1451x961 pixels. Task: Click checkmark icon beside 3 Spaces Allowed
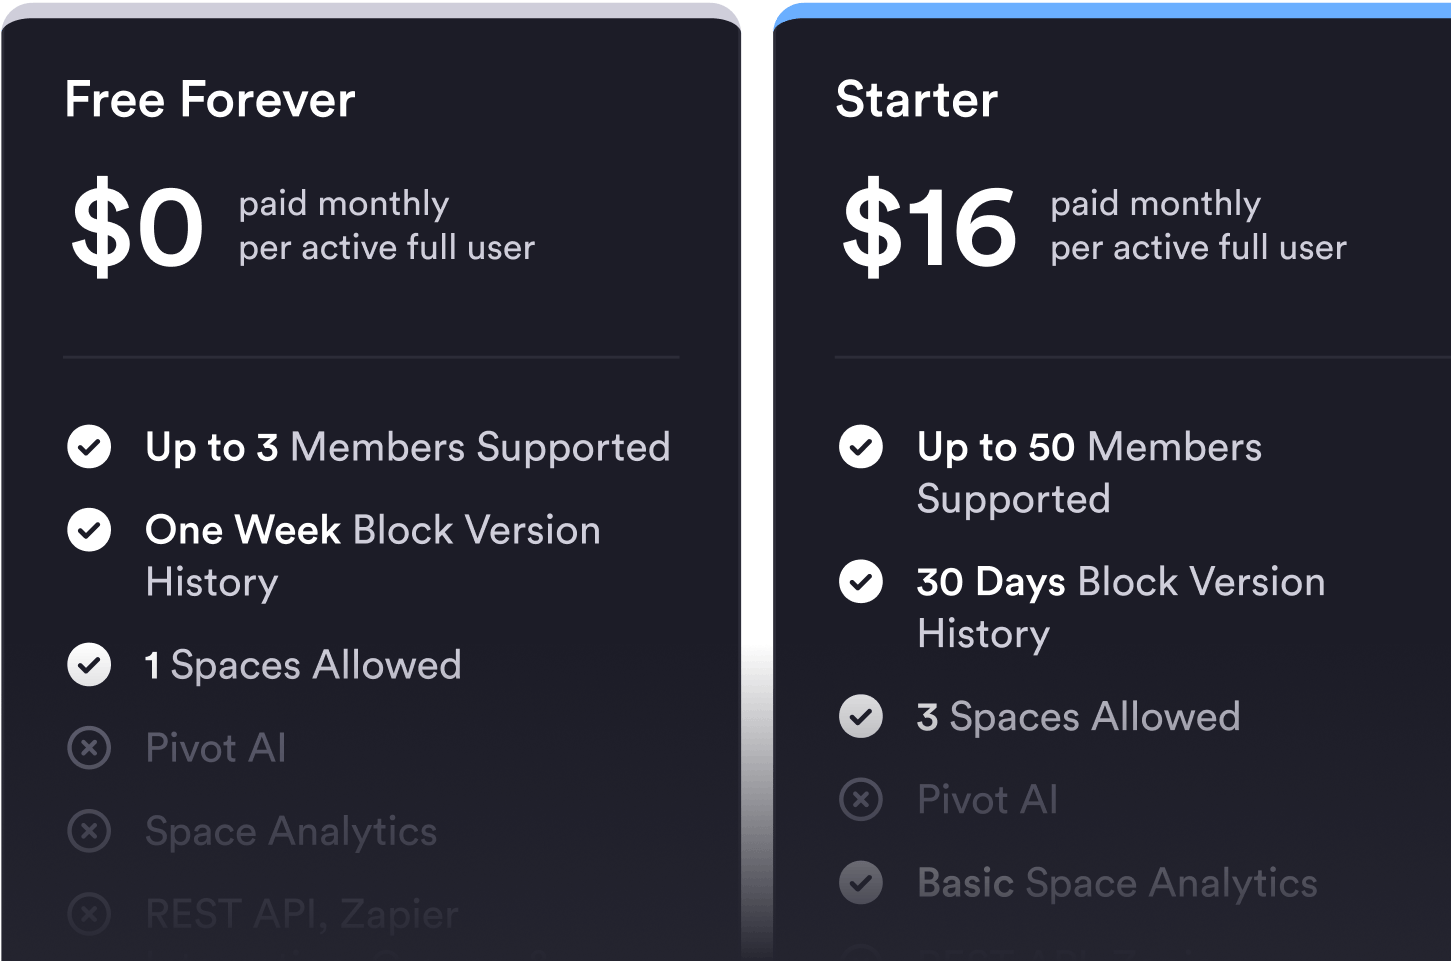(x=861, y=717)
